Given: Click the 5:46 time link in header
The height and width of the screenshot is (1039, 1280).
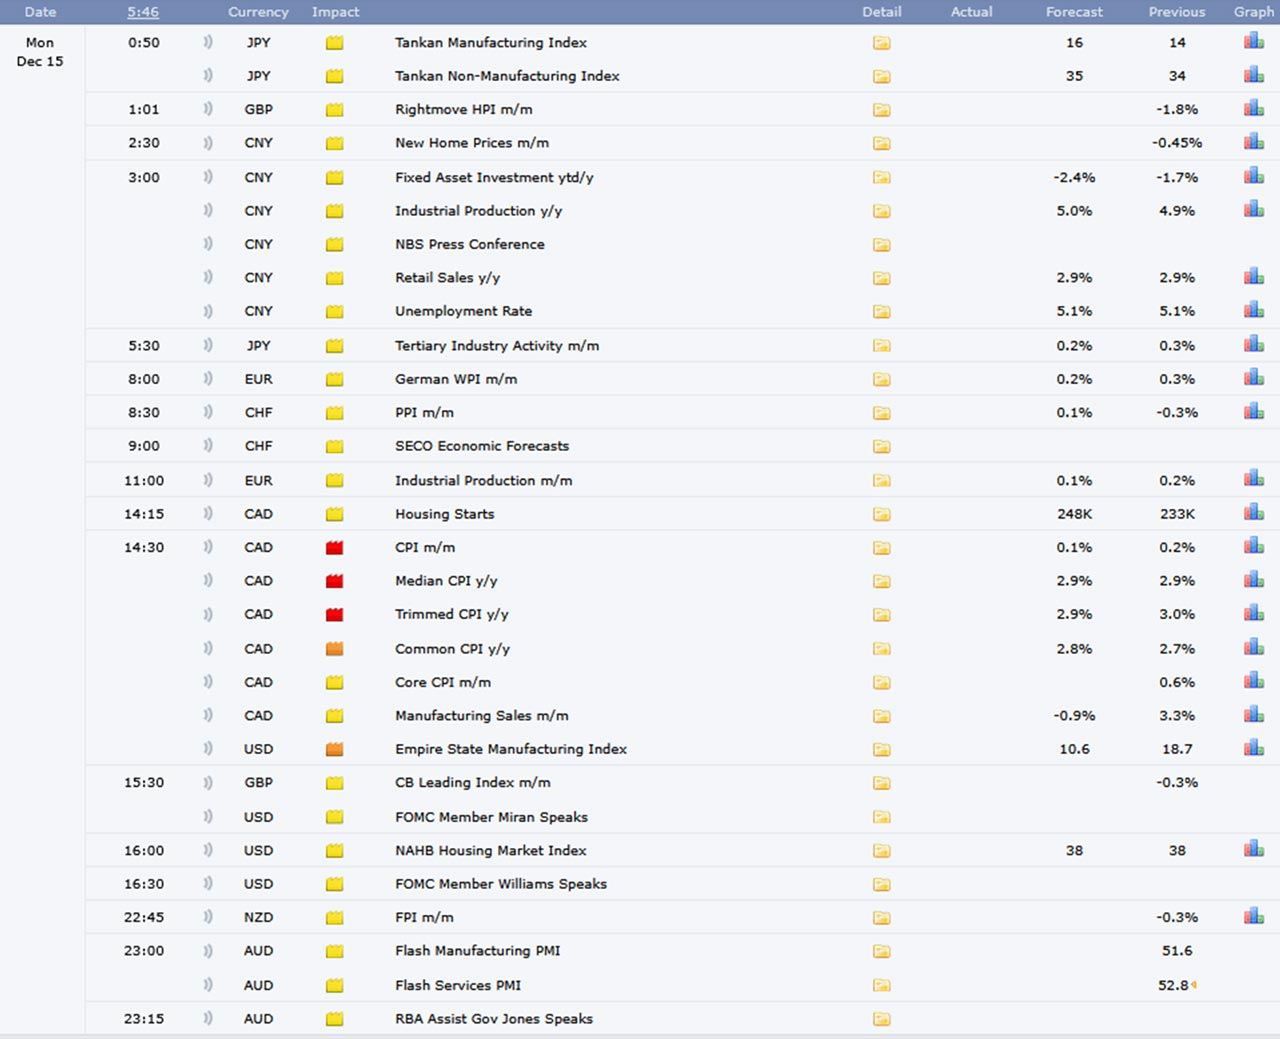Looking at the screenshot, I should tap(143, 12).
